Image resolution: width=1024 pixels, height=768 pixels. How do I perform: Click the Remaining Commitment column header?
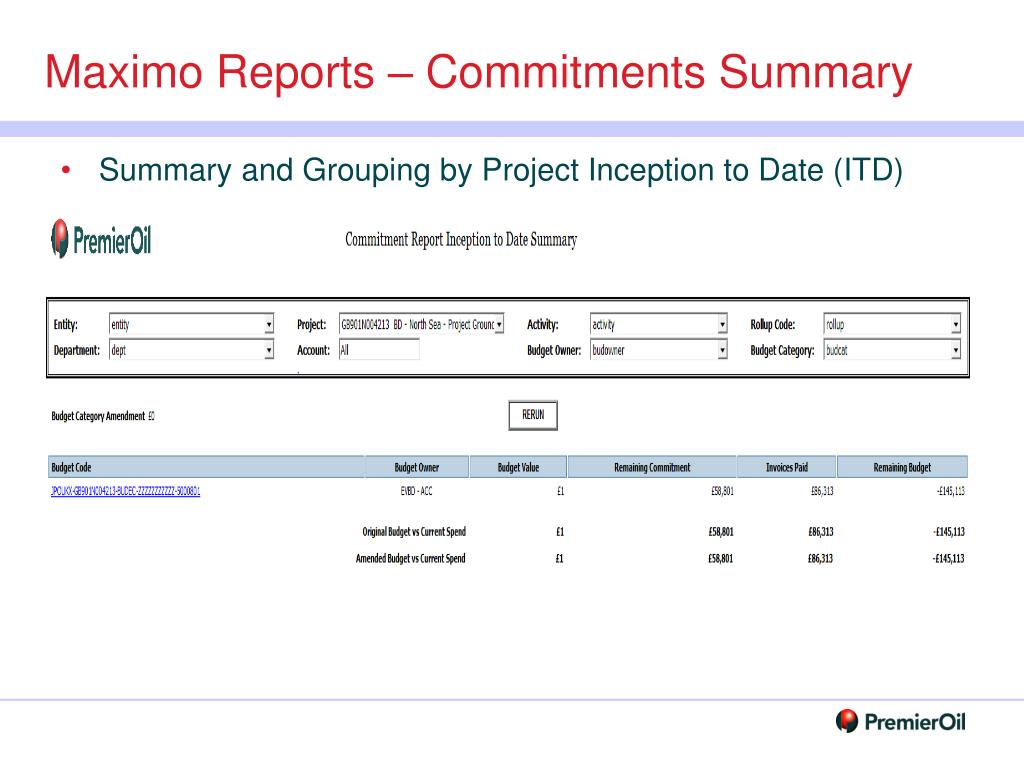652,467
